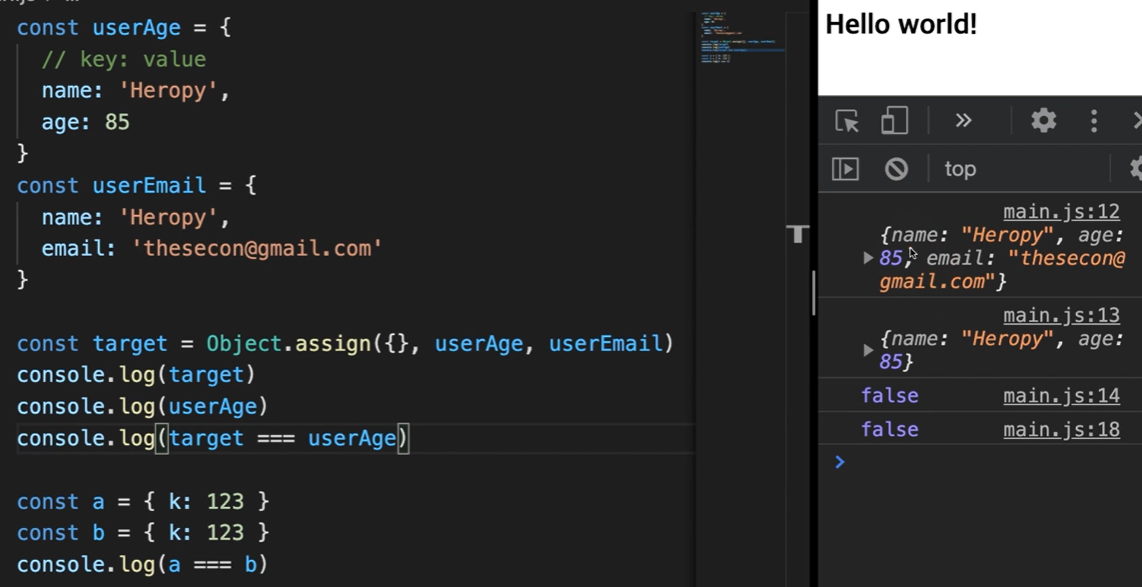Viewport: 1142px width, 587px height.
Task: Open the main.js:12 source link
Action: point(1062,211)
